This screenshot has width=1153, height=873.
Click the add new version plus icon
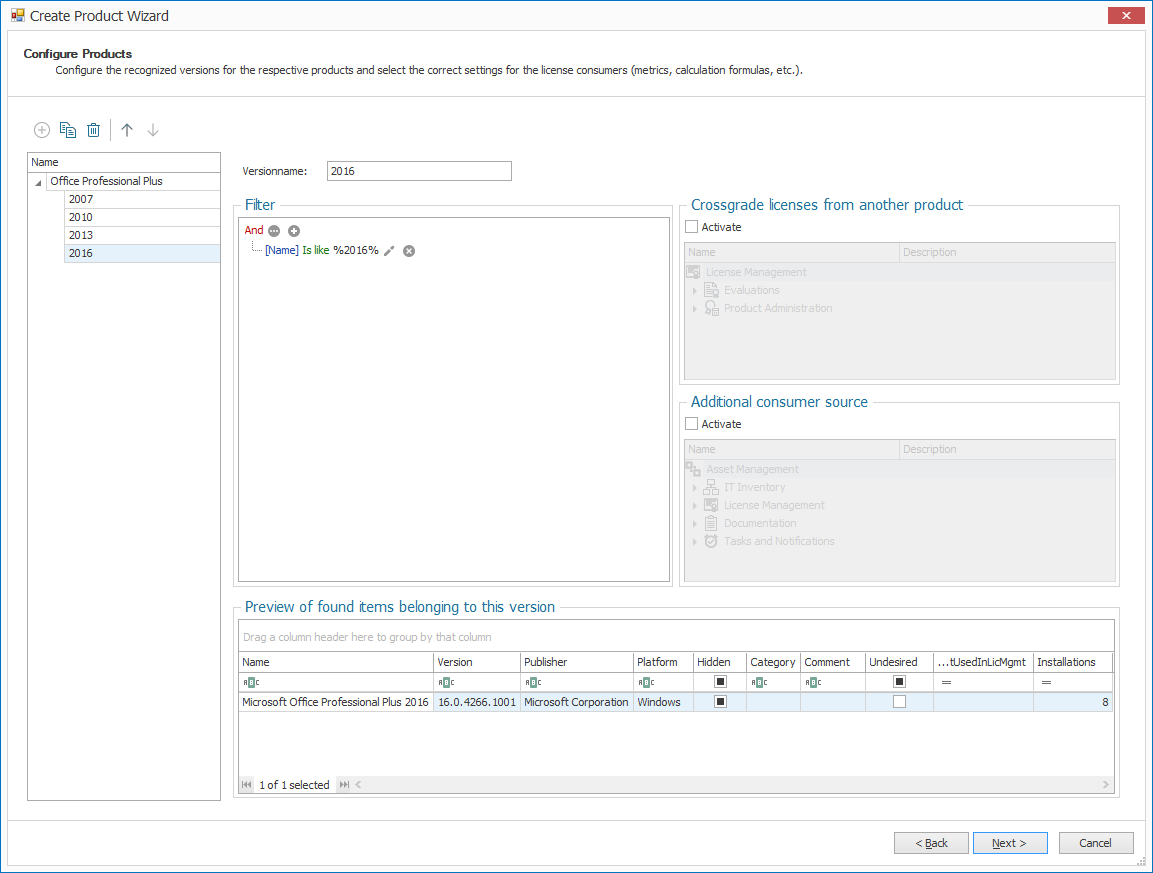pos(42,130)
